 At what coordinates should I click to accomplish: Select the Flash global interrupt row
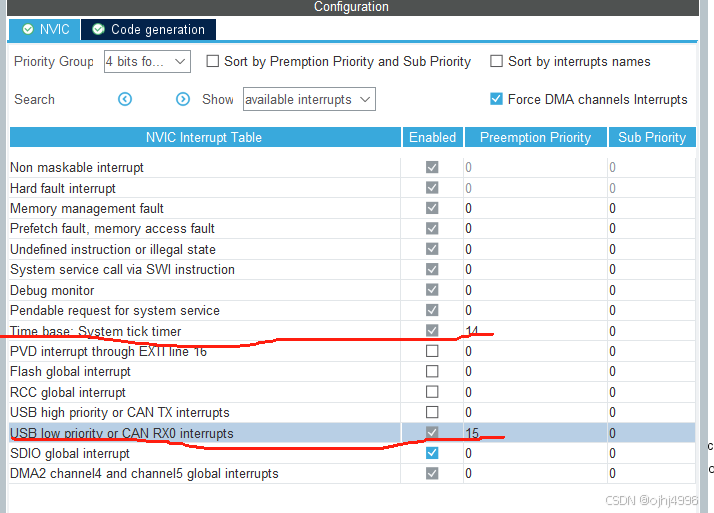point(352,371)
